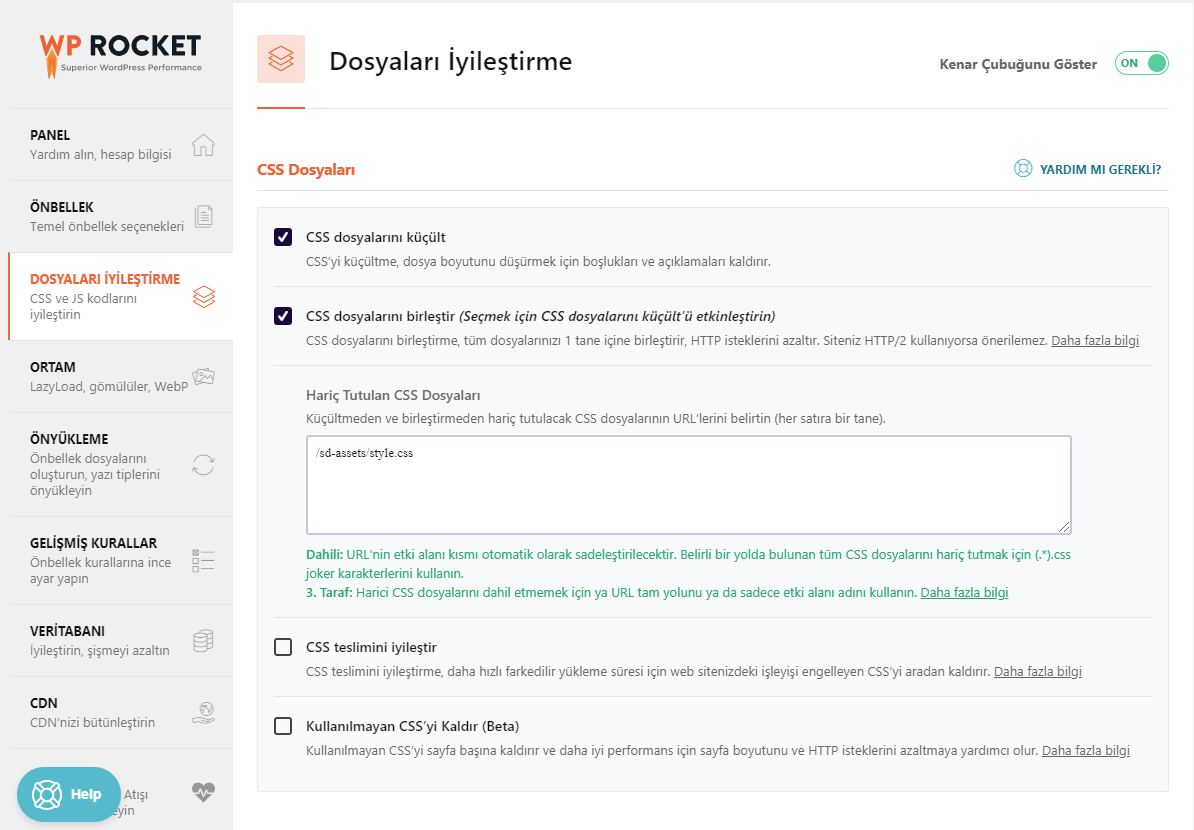Click the floating Help button

pyautogui.click(x=69, y=794)
